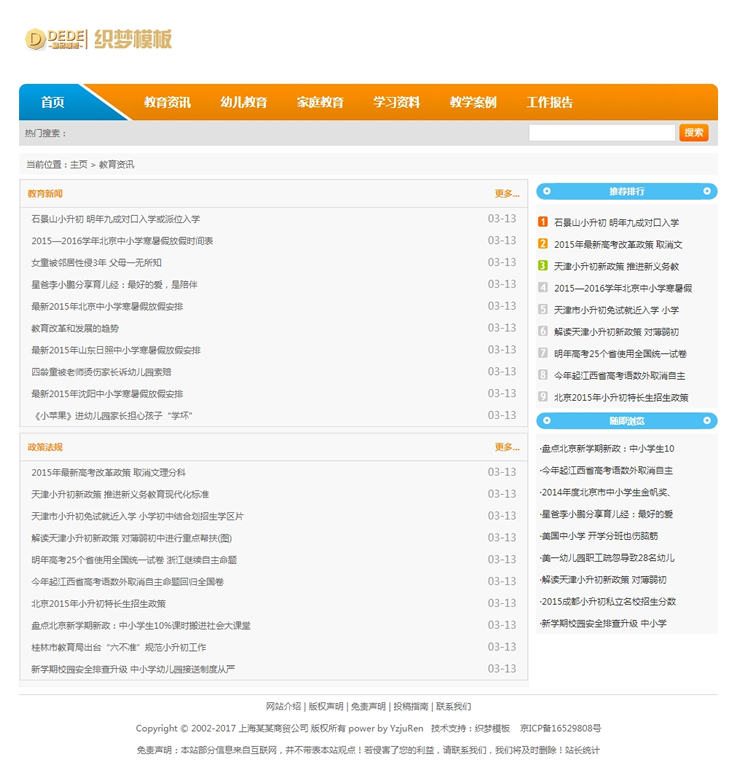Click the orange rank 1 badge
Viewport: 740px width, 768px height.
[543, 222]
